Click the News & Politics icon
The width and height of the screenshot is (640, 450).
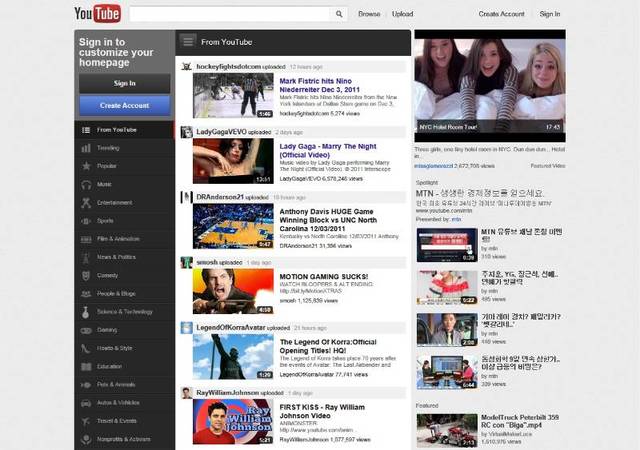[86, 258]
